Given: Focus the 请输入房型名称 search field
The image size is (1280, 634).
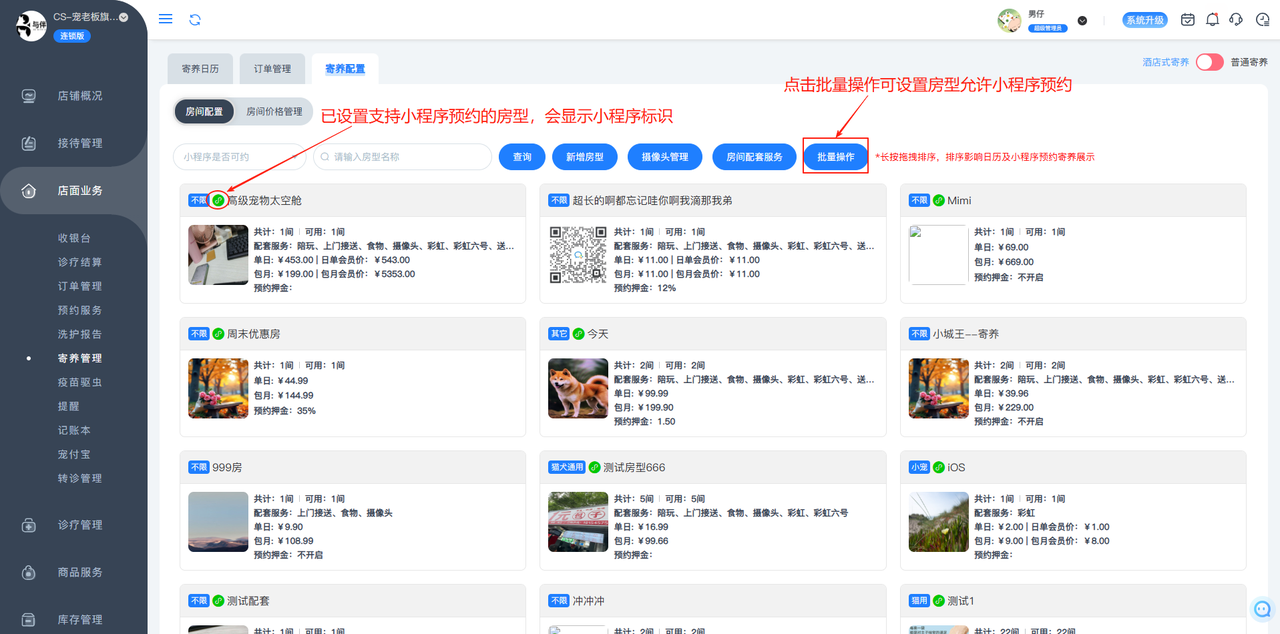Looking at the screenshot, I should 401,157.
